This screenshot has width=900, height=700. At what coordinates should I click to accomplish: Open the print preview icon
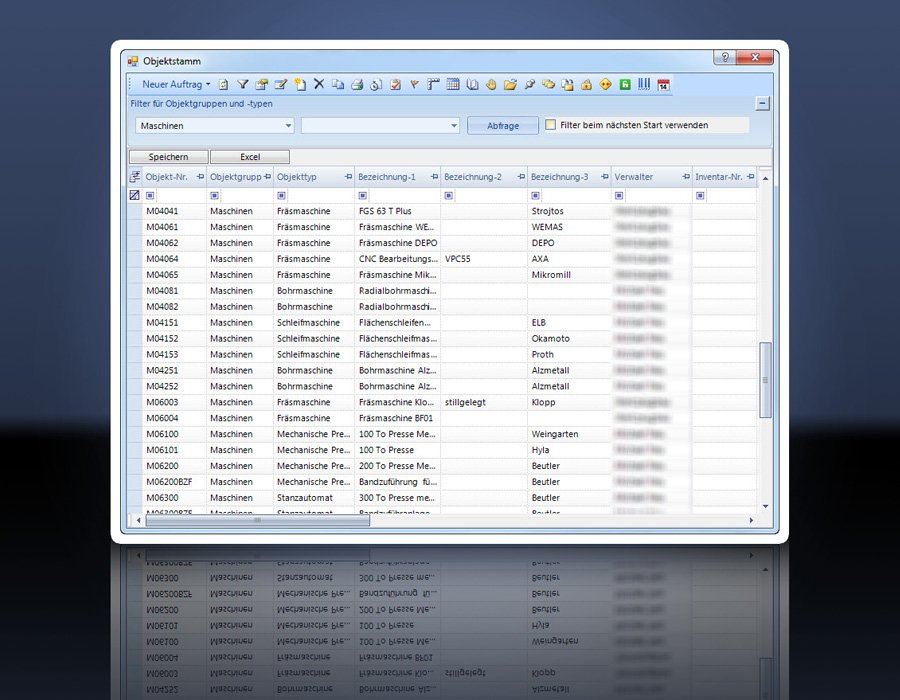click(x=376, y=84)
